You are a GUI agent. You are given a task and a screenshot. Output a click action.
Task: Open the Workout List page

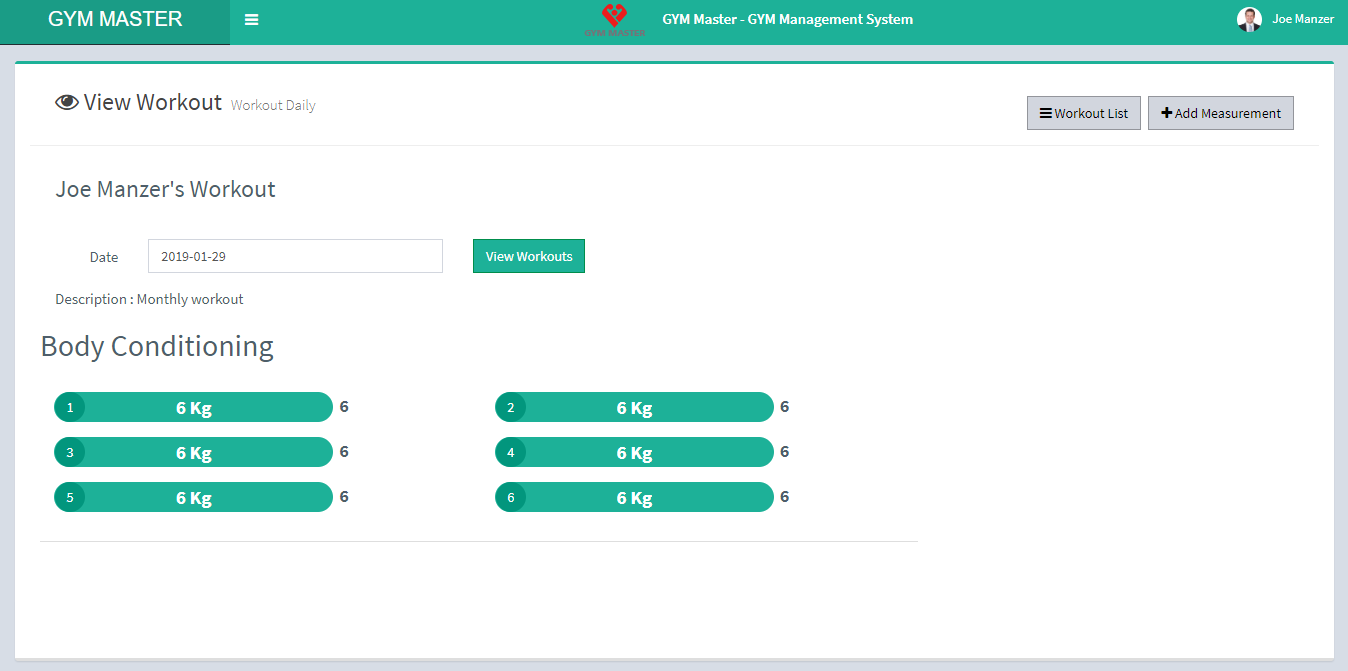[1084, 114]
